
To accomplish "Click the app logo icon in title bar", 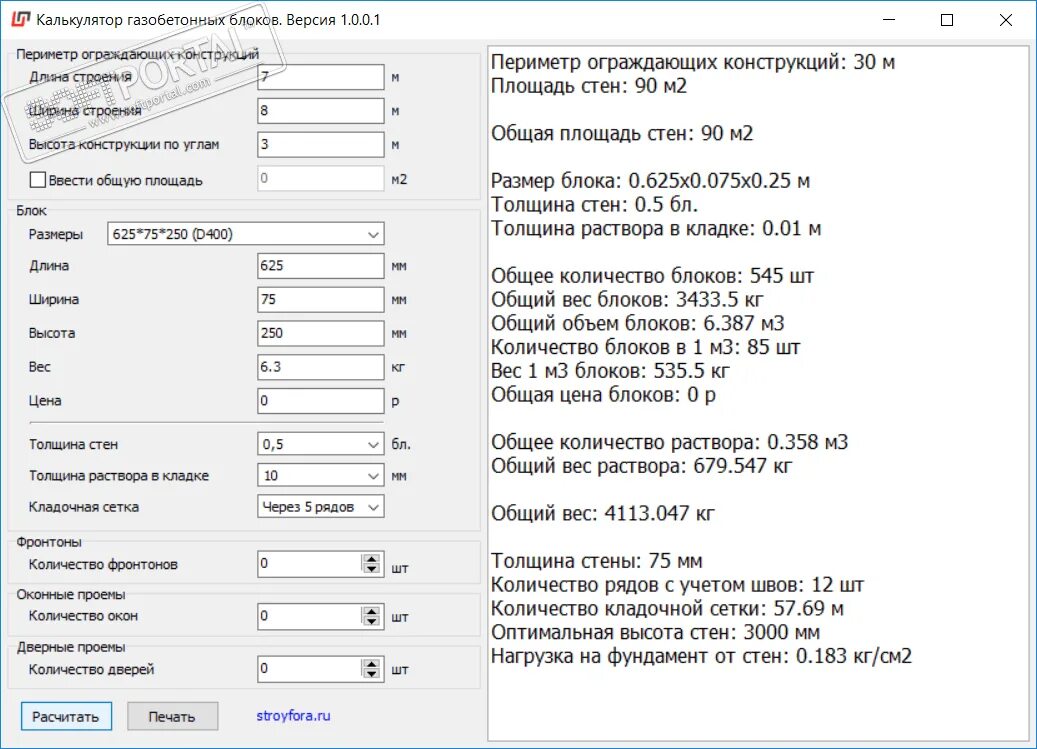I will click(21, 19).
